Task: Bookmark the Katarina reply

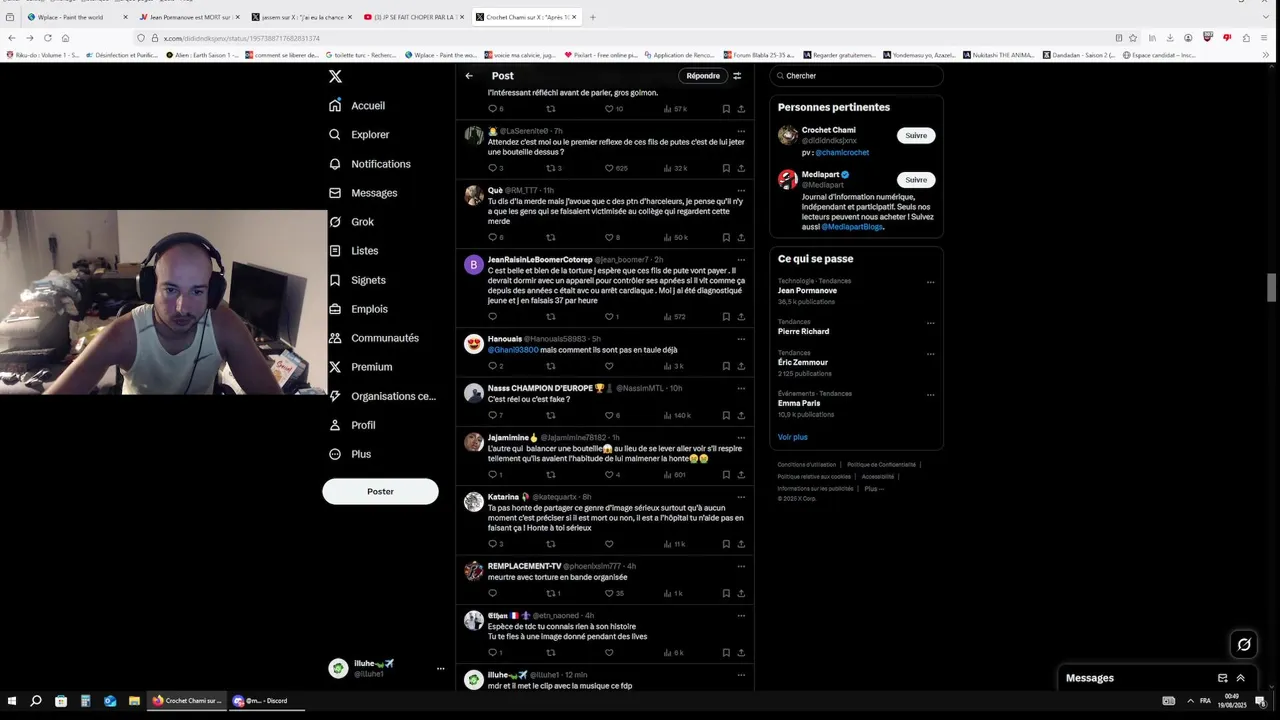Action: click(726, 544)
